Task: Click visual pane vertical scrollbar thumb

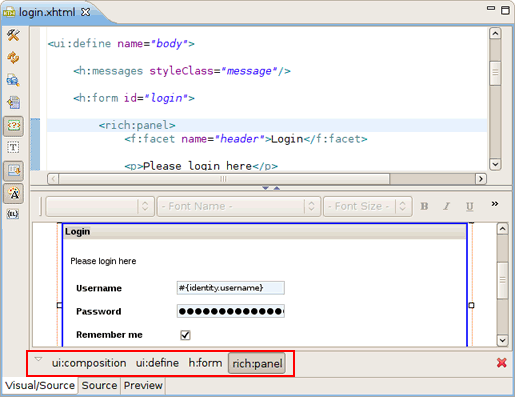Action: 502,280
